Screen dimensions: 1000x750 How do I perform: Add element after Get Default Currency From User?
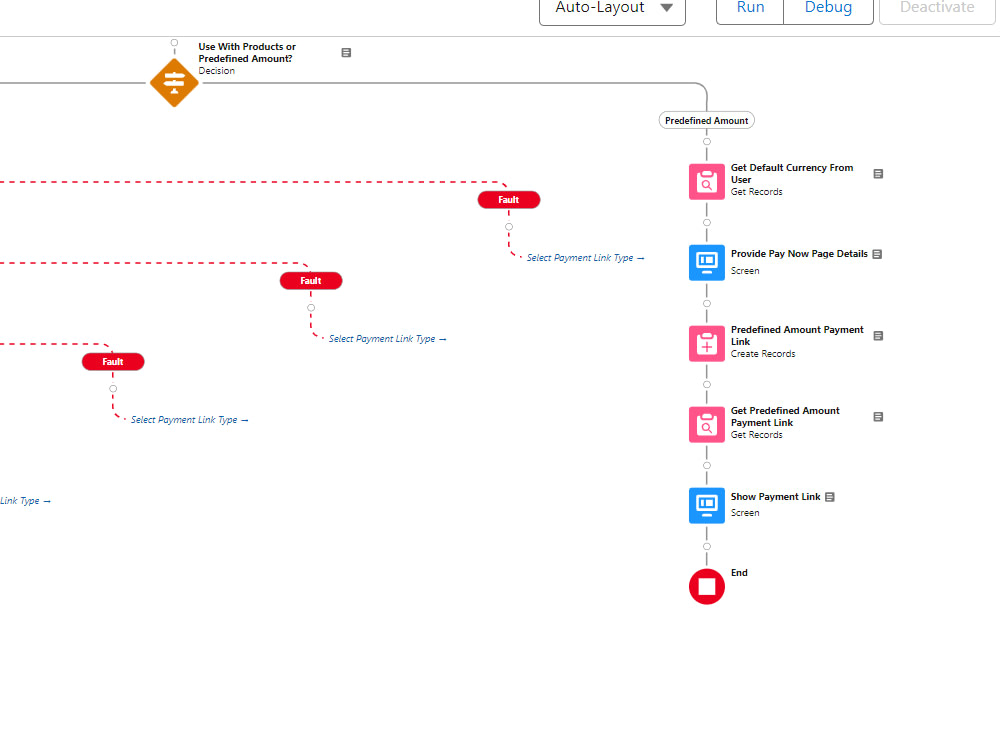pos(707,223)
